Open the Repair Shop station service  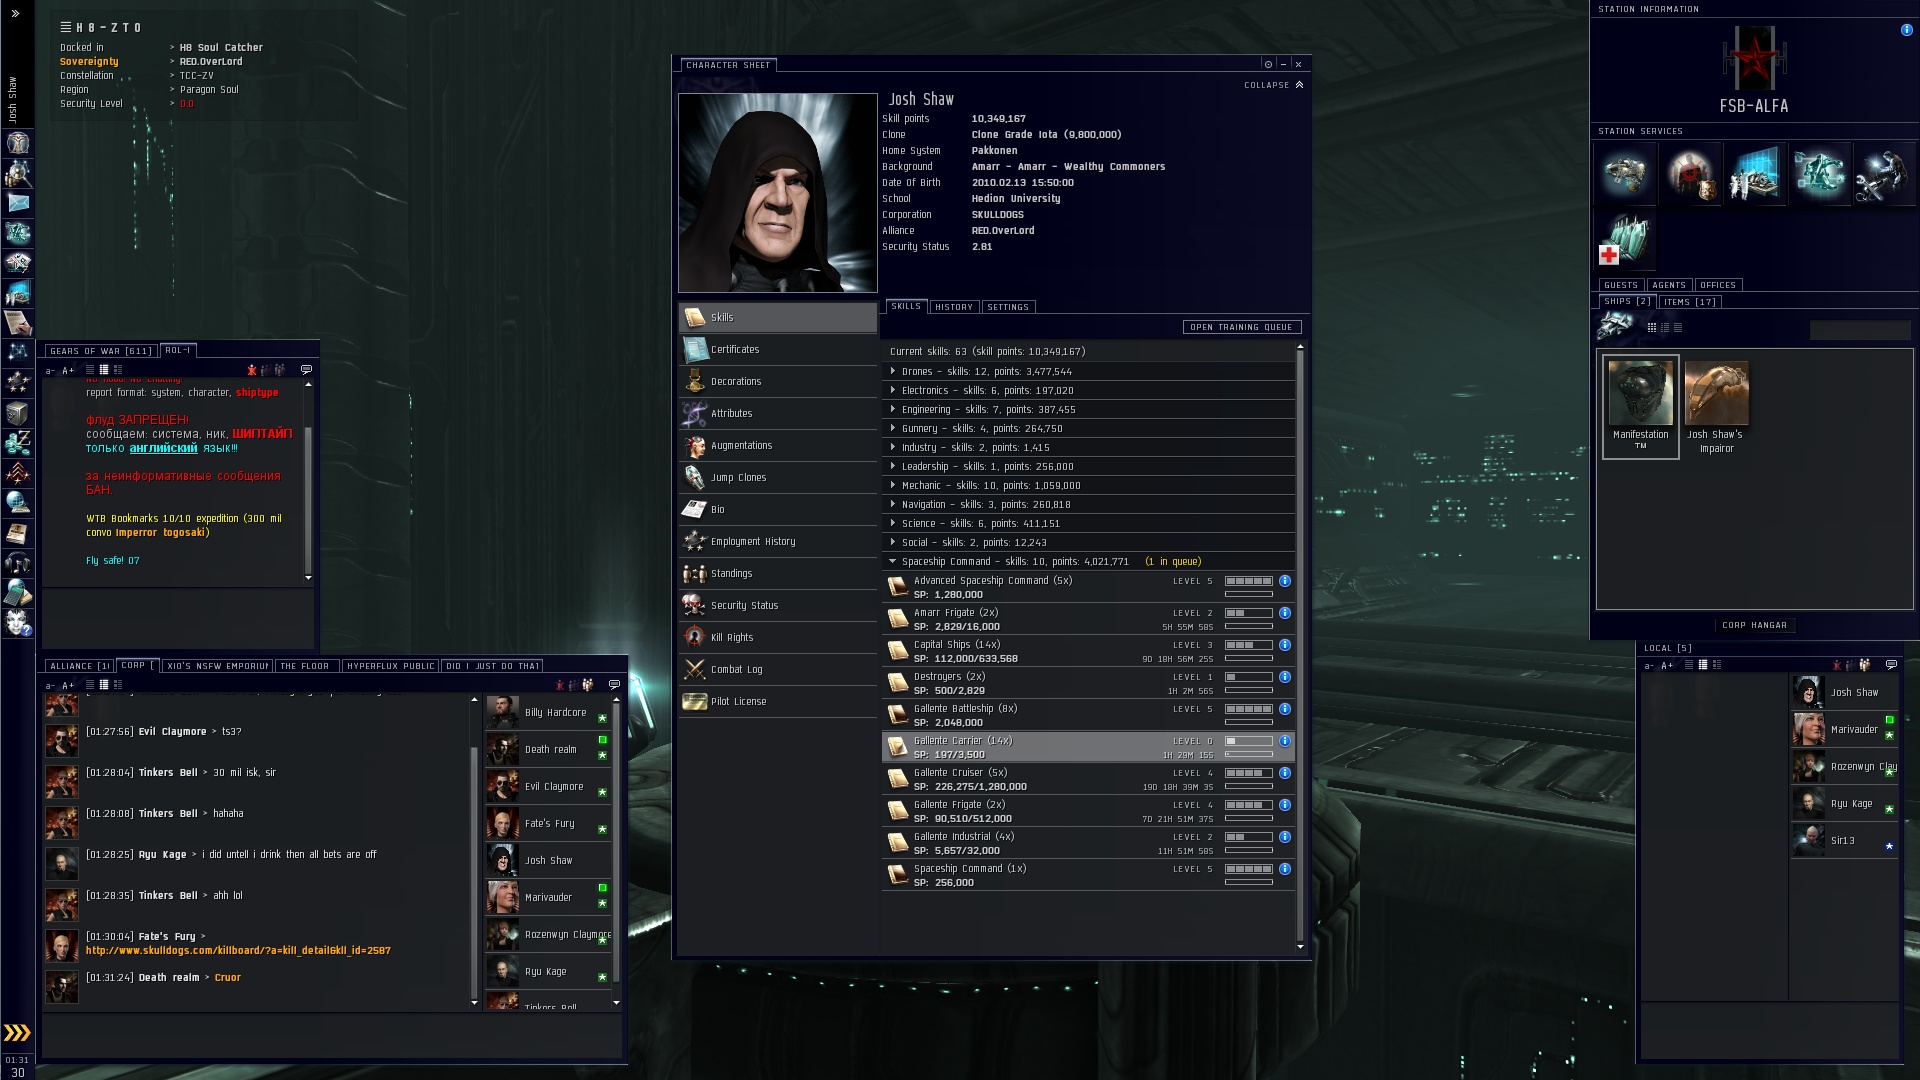pyautogui.click(x=1884, y=173)
